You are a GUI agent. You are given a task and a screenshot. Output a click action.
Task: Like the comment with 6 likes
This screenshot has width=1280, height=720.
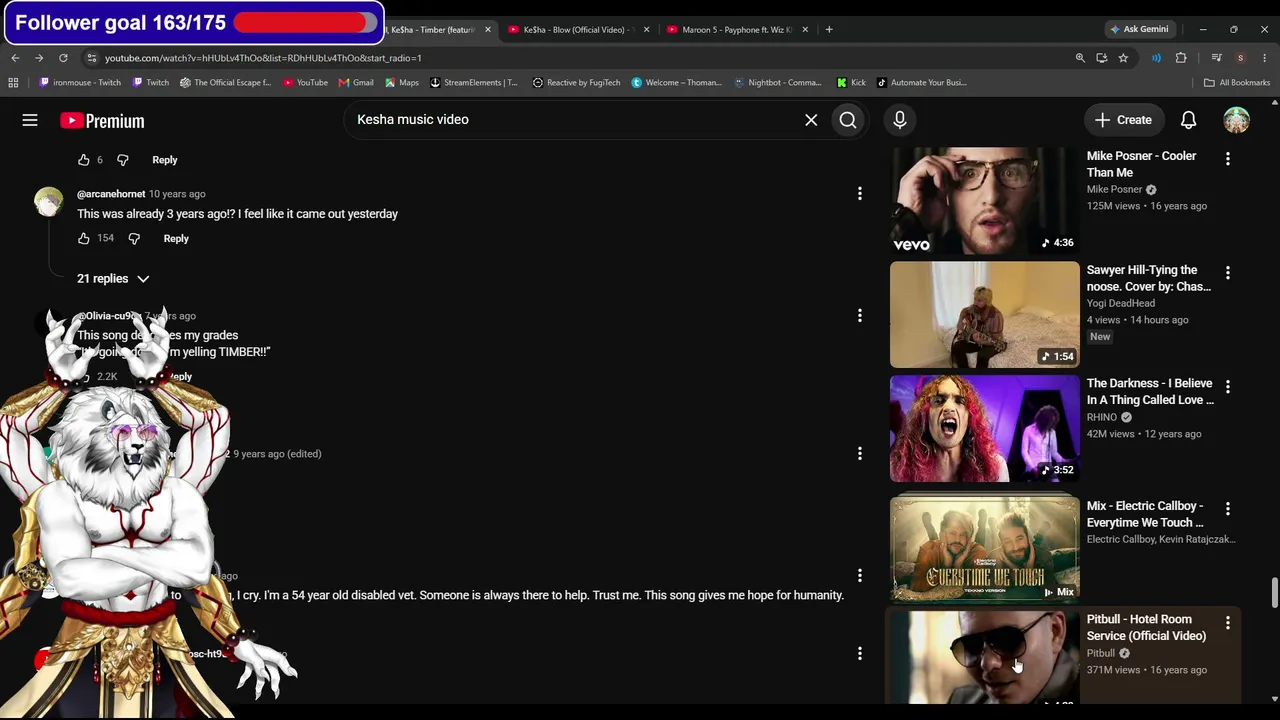click(x=84, y=160)
